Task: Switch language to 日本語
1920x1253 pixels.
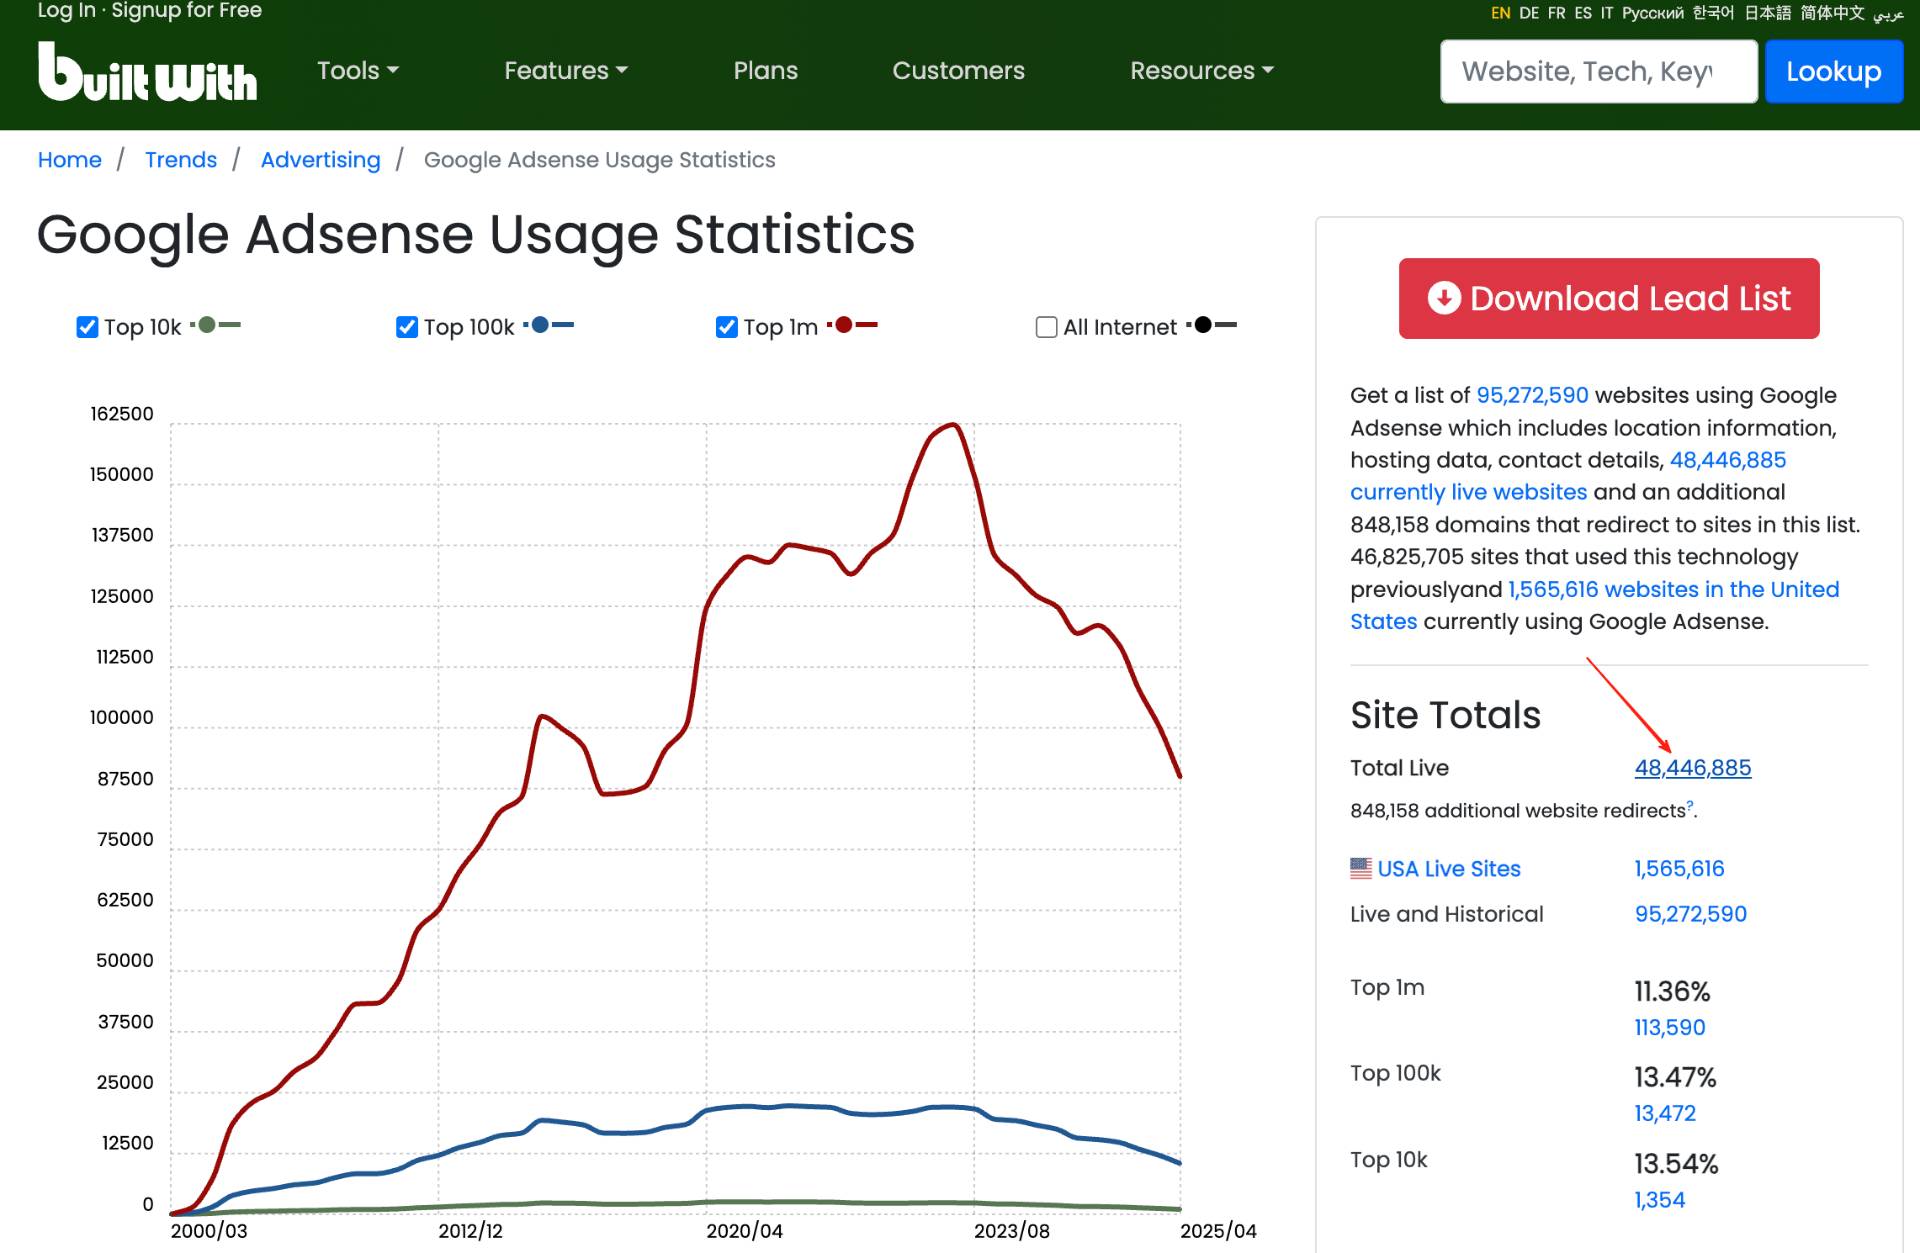Action: [1768, 13]
